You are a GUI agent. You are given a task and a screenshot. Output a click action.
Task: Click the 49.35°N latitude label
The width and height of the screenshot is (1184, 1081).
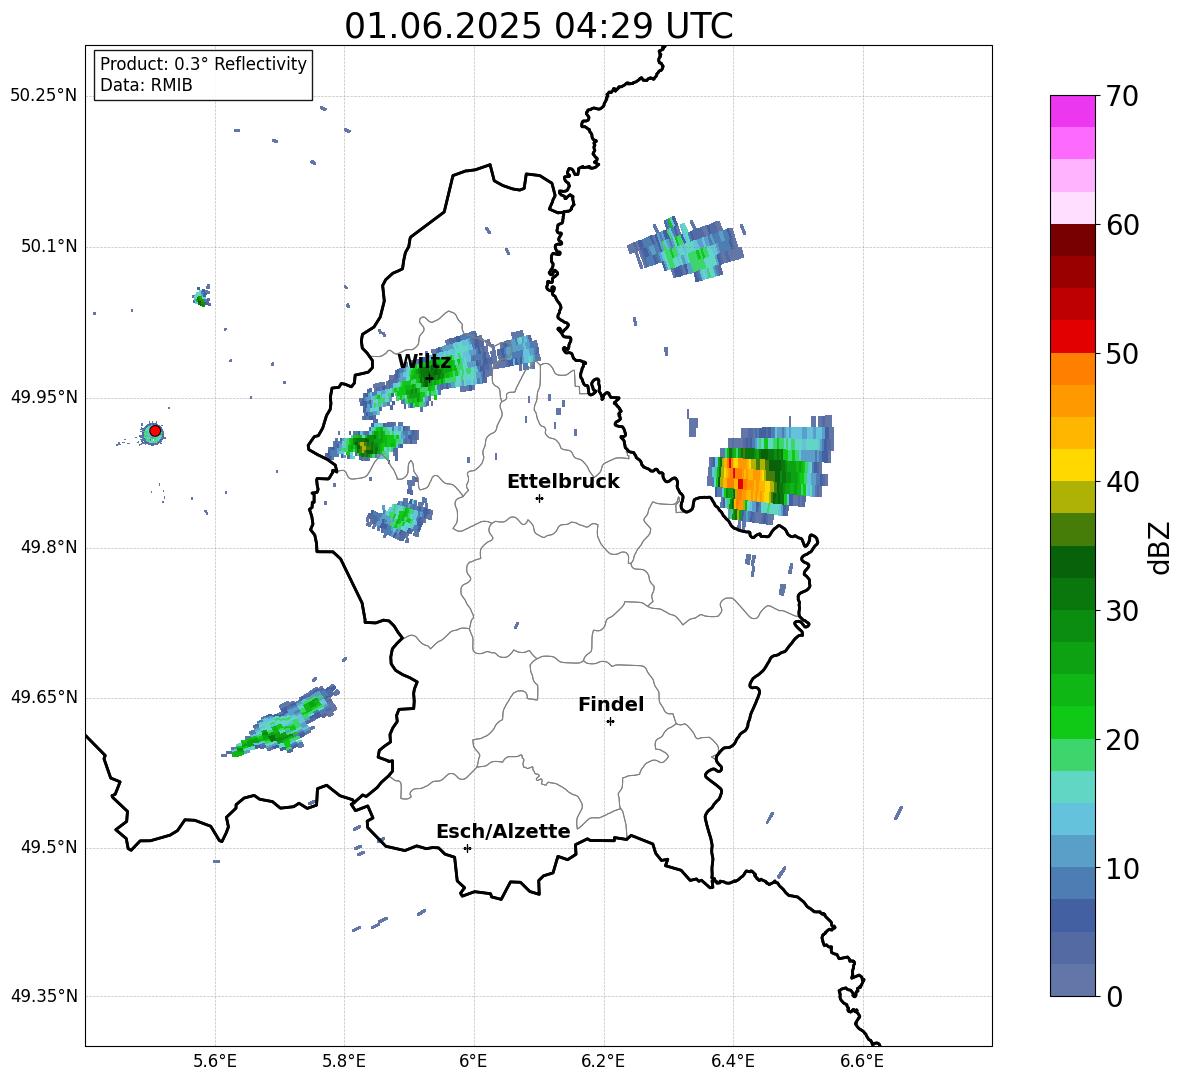[x=44, y=996]
